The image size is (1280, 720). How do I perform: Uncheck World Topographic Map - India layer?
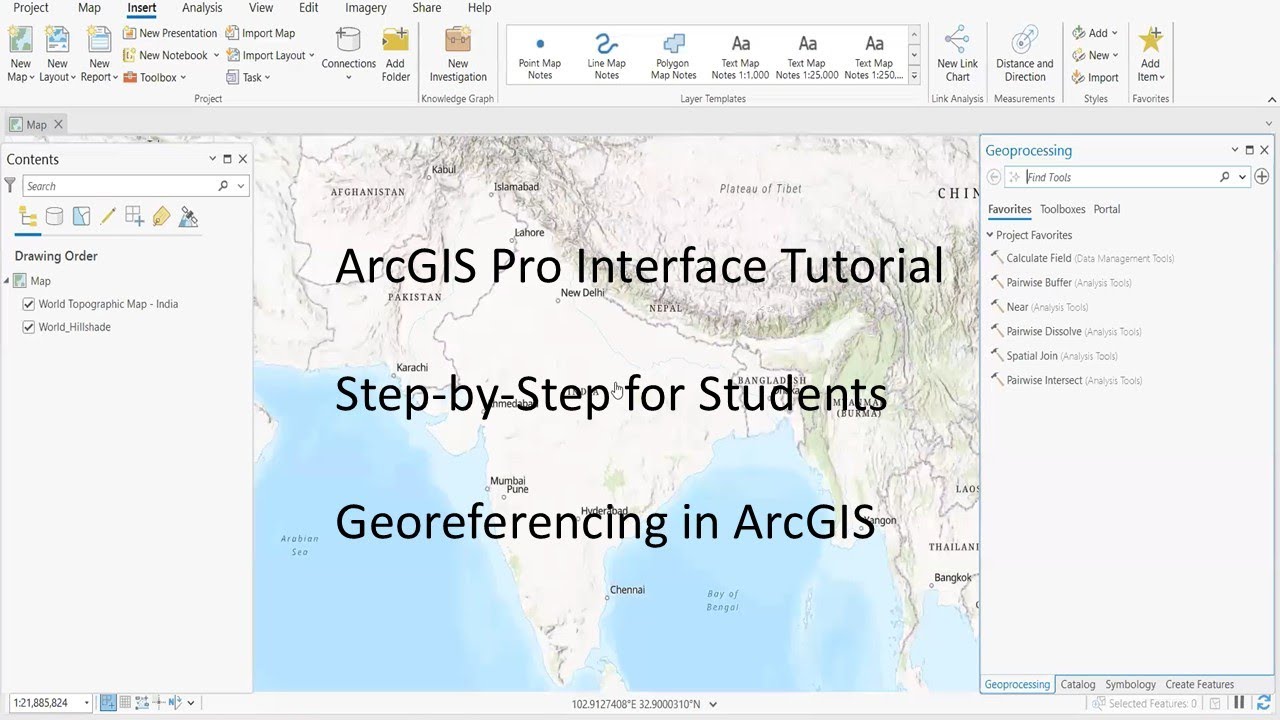point(29,304)
